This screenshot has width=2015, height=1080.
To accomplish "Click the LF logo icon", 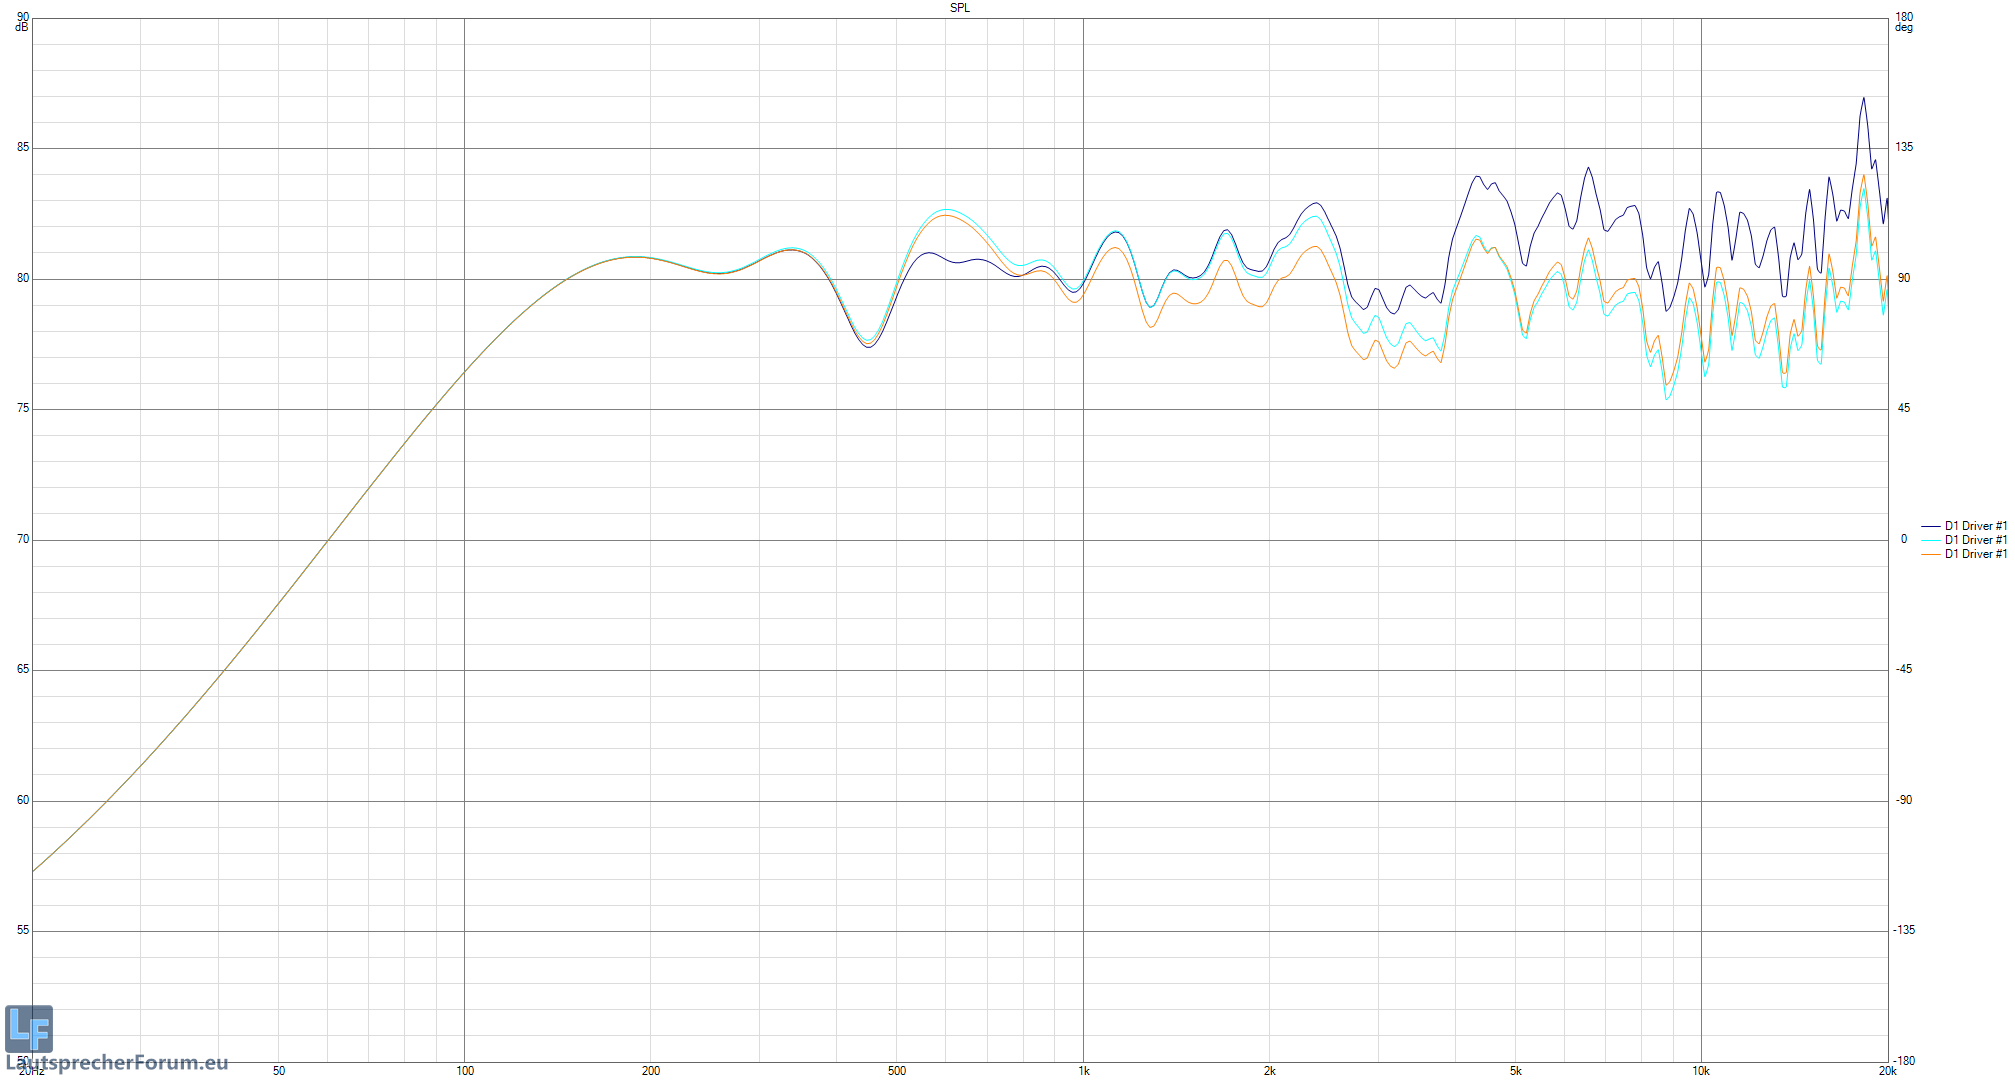I will 28,1029.
